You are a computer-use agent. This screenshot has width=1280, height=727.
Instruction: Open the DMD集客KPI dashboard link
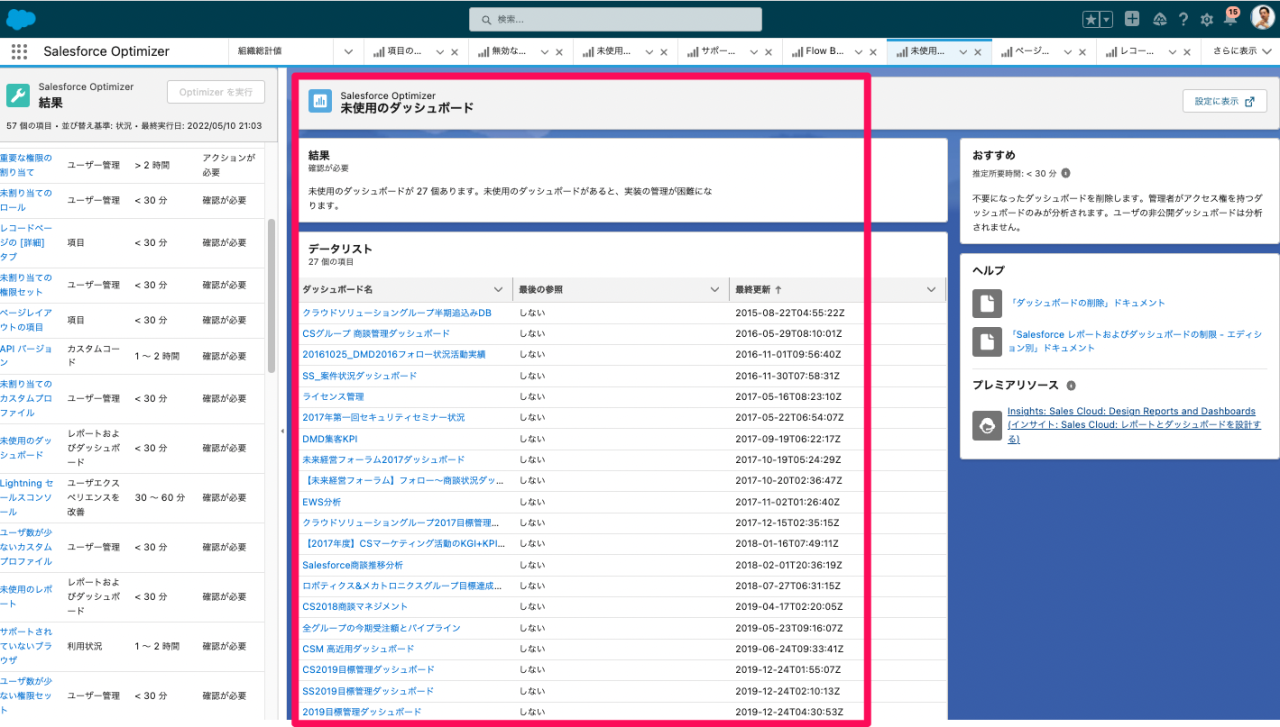(x=330, y=439)
